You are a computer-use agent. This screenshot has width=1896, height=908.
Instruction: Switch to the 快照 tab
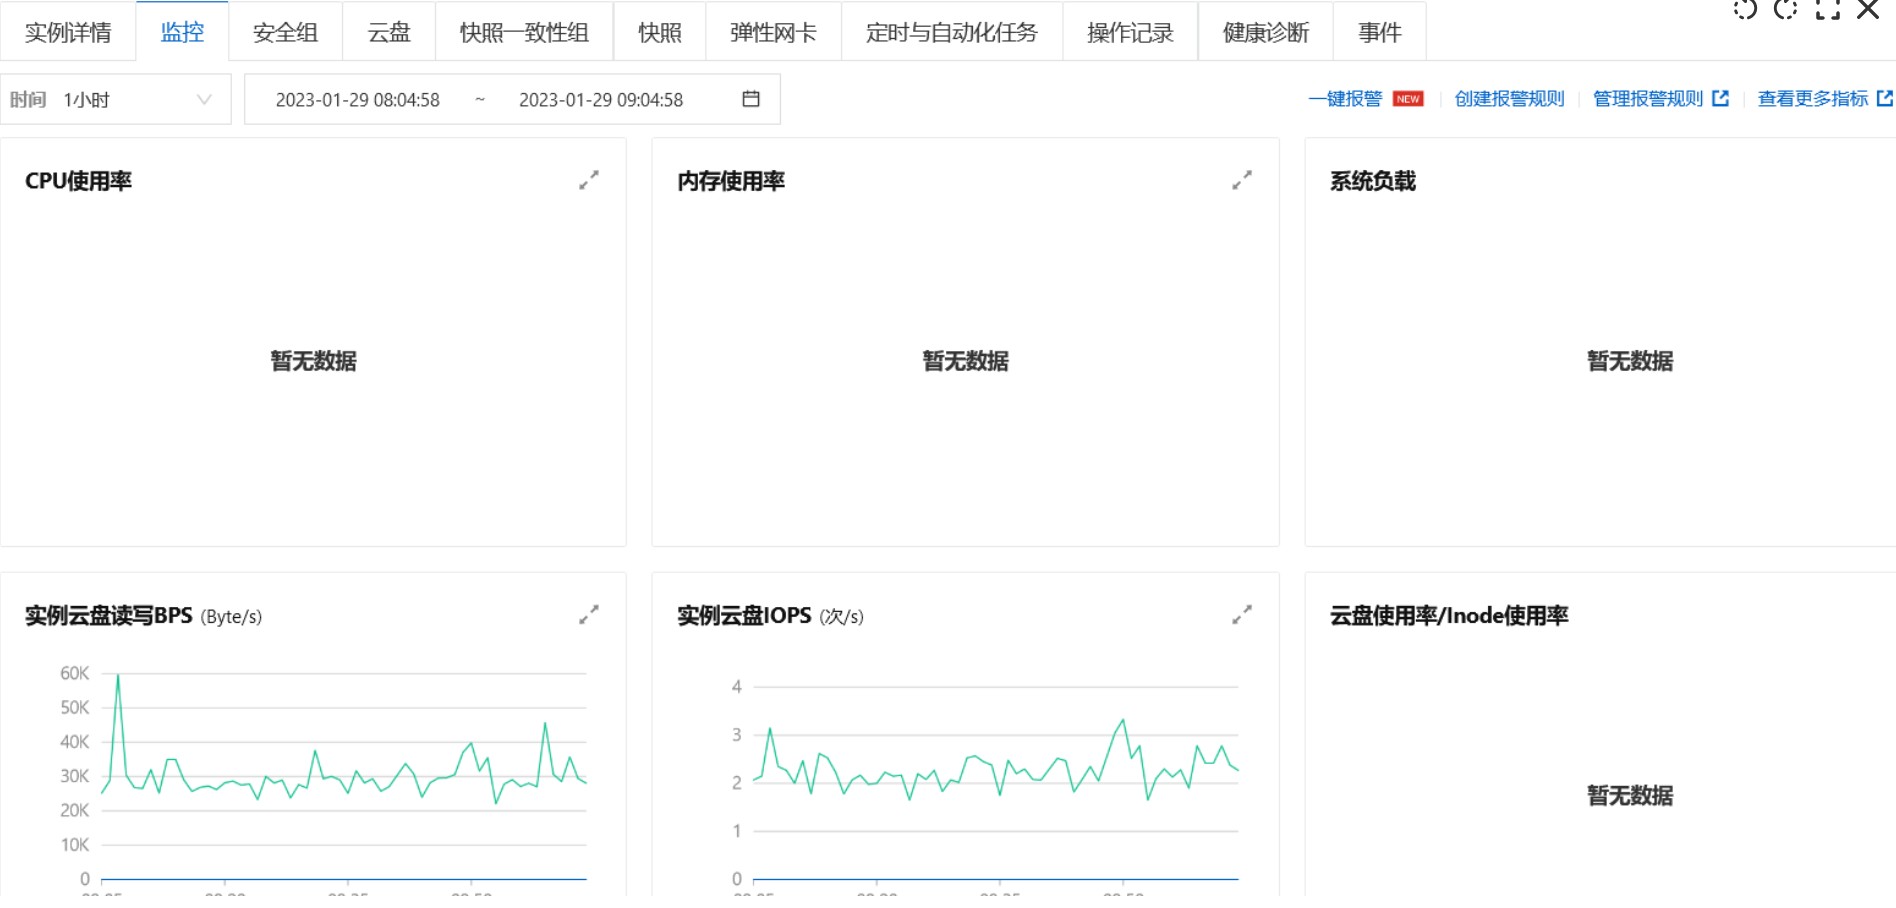click(x=660, y=32)
